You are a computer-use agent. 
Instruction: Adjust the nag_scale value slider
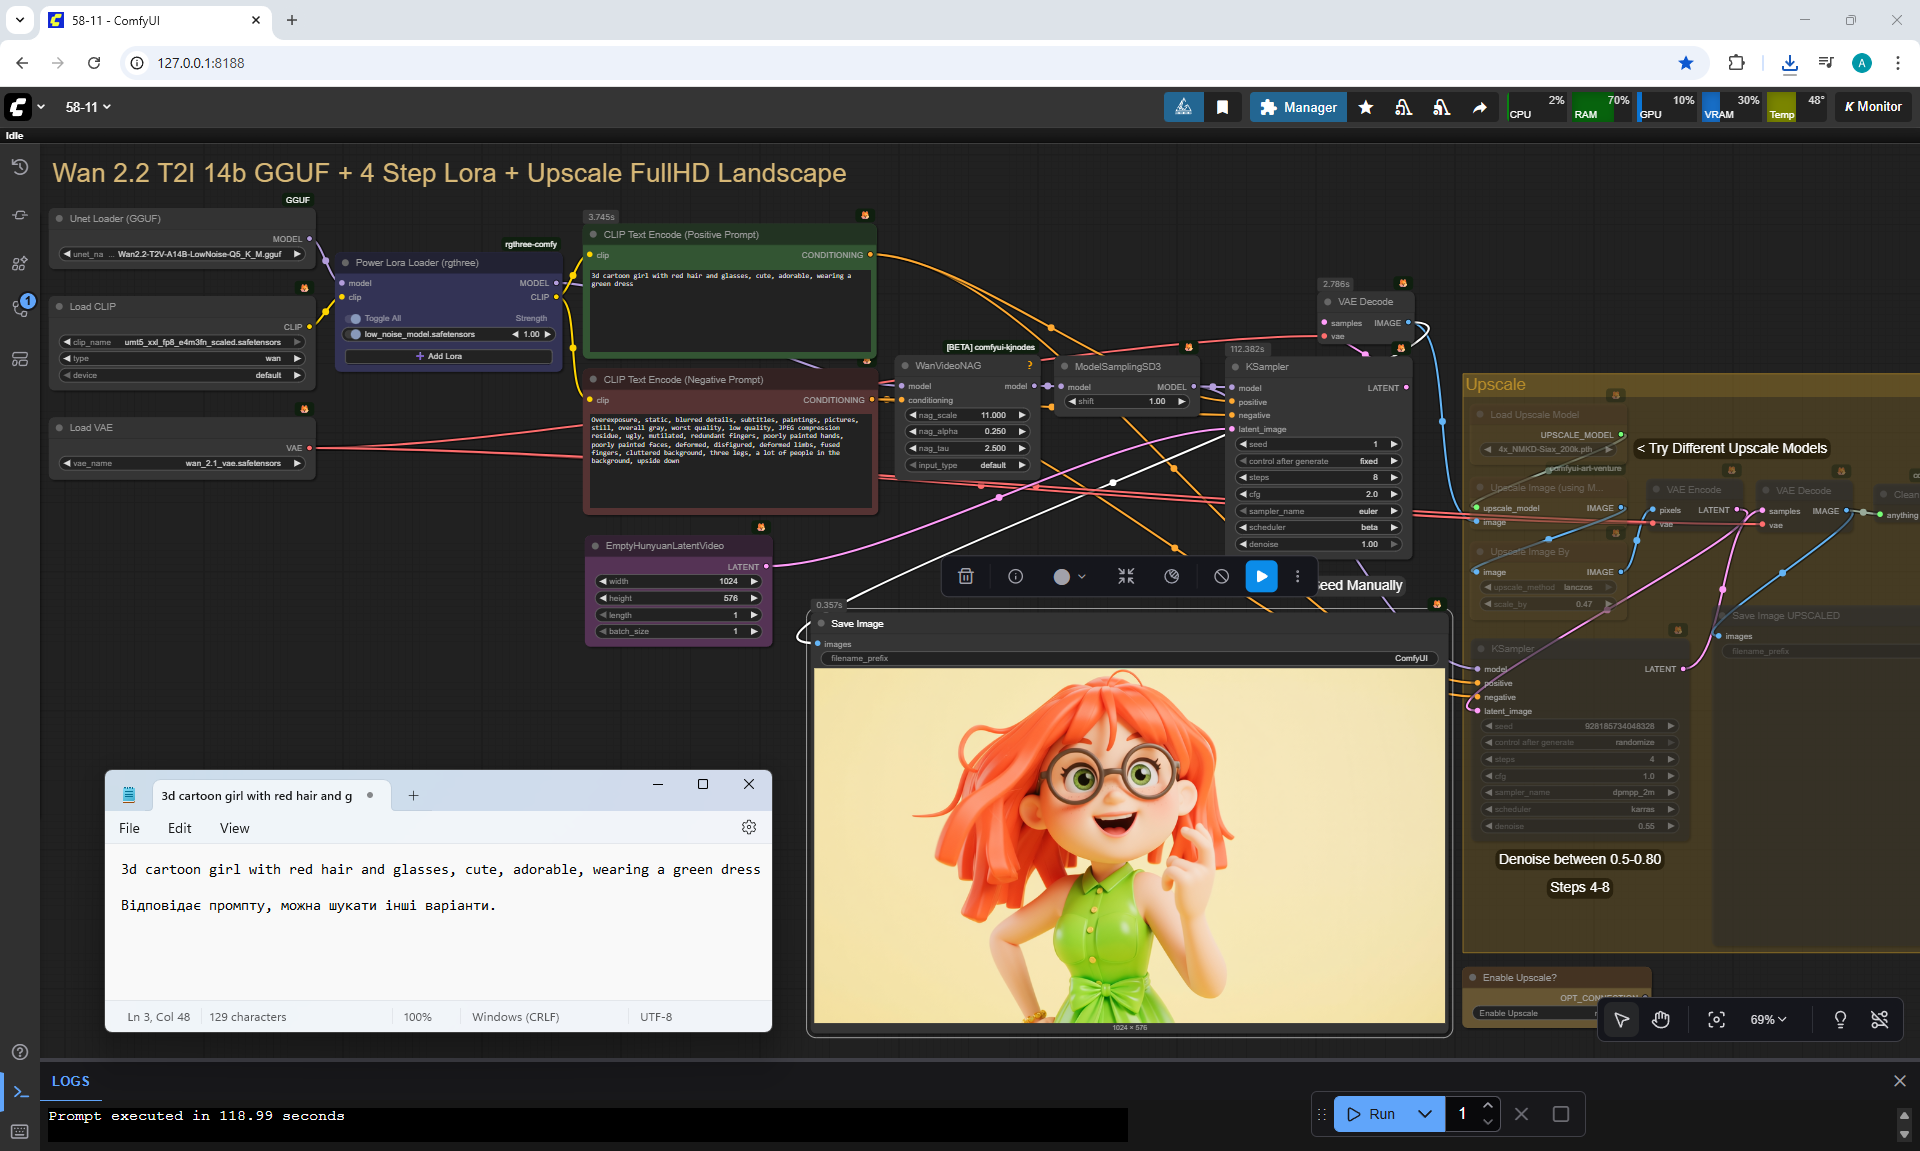967,415
